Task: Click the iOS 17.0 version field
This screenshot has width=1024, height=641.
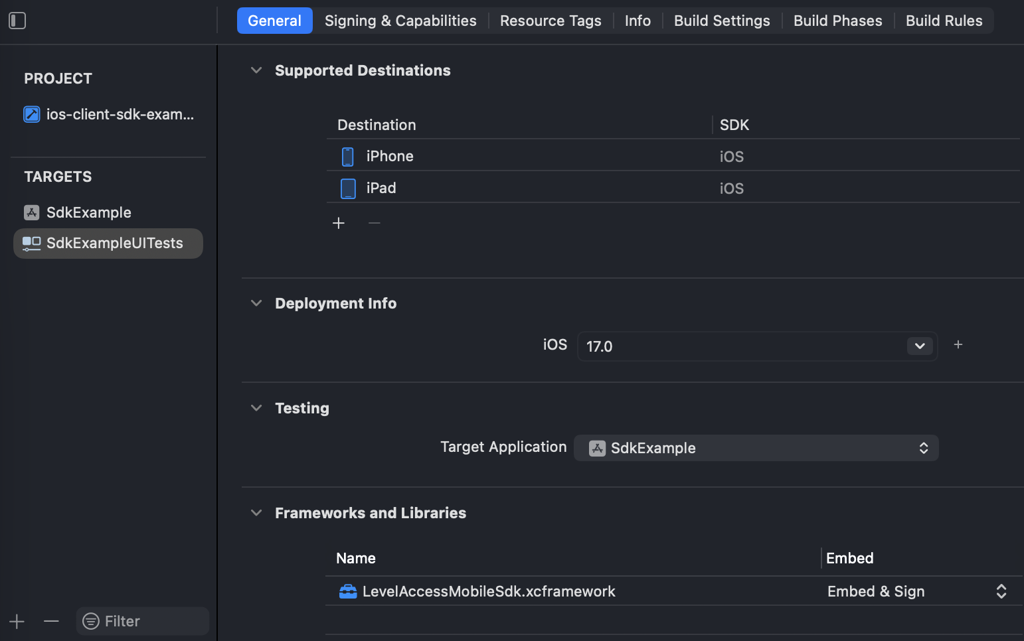Action: pyautogui.click(x=757, y=346)
